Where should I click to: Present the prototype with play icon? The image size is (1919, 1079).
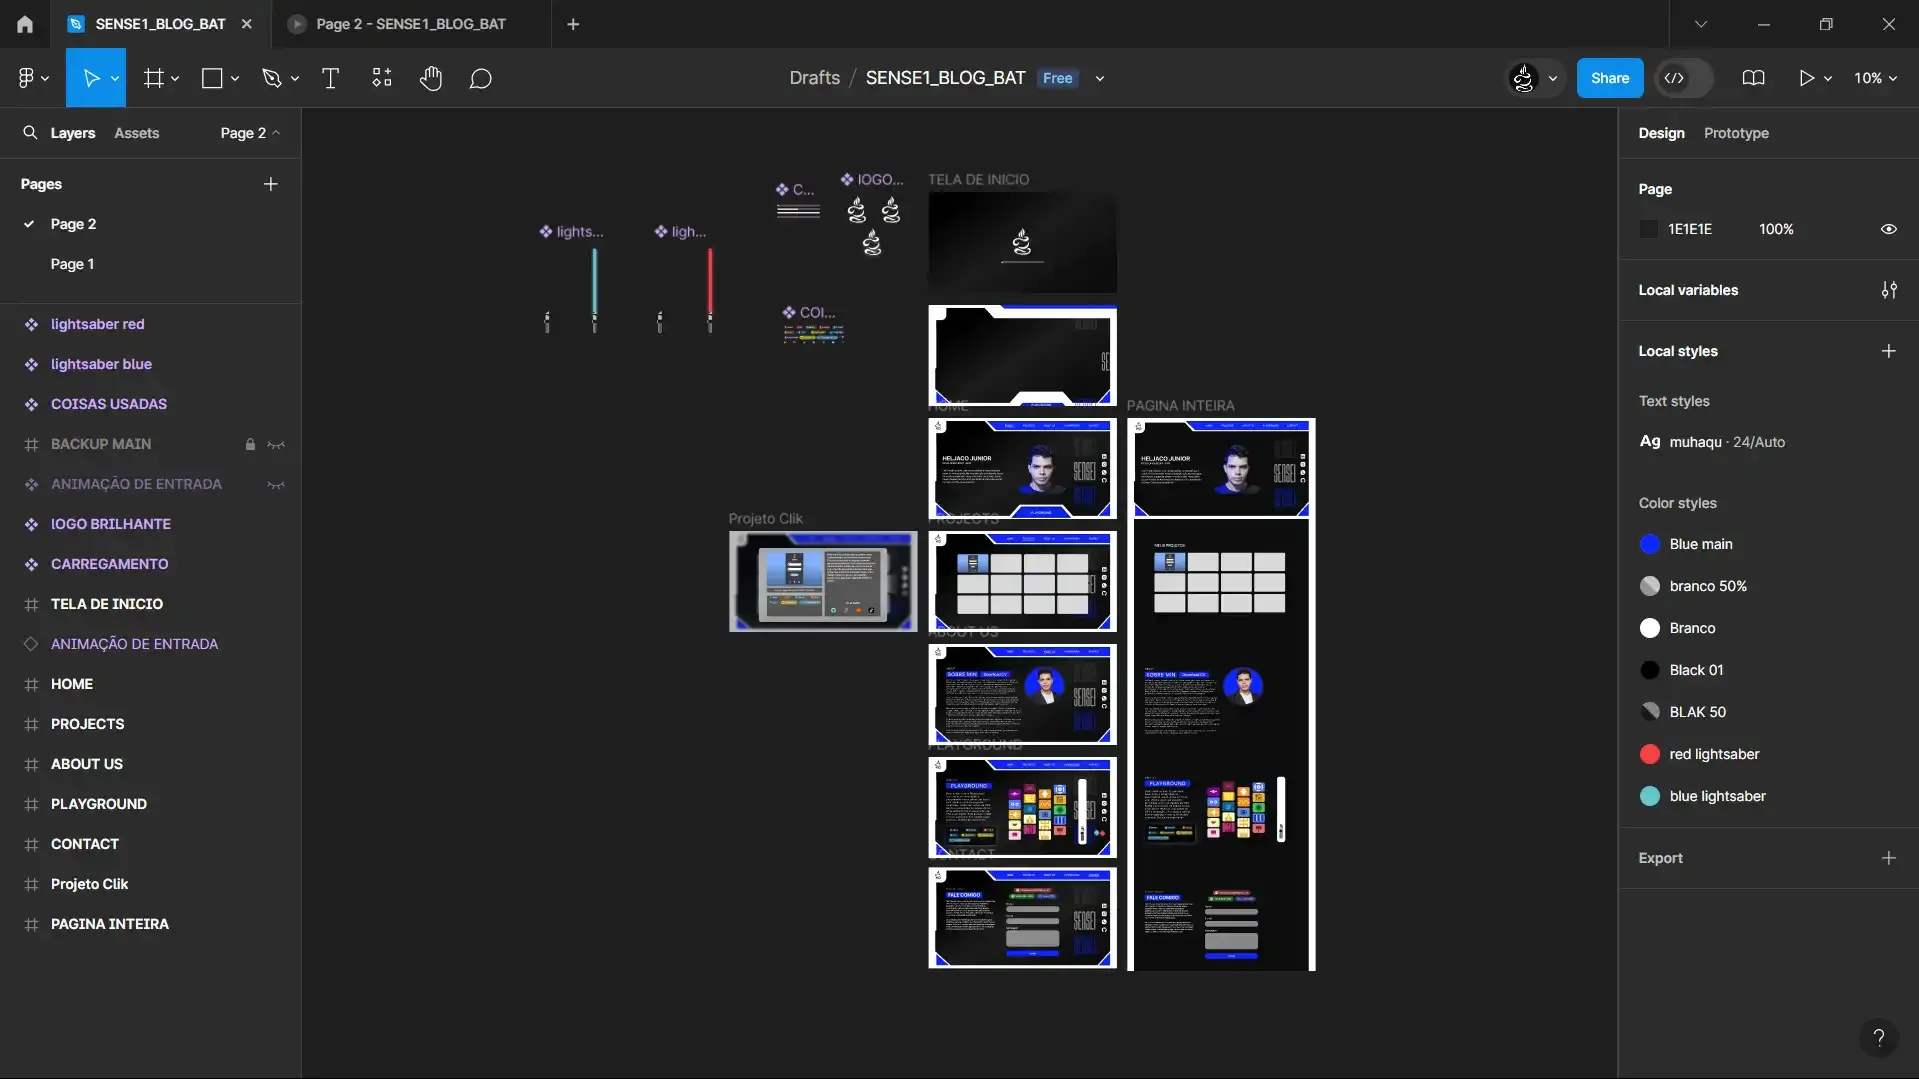1806,78
